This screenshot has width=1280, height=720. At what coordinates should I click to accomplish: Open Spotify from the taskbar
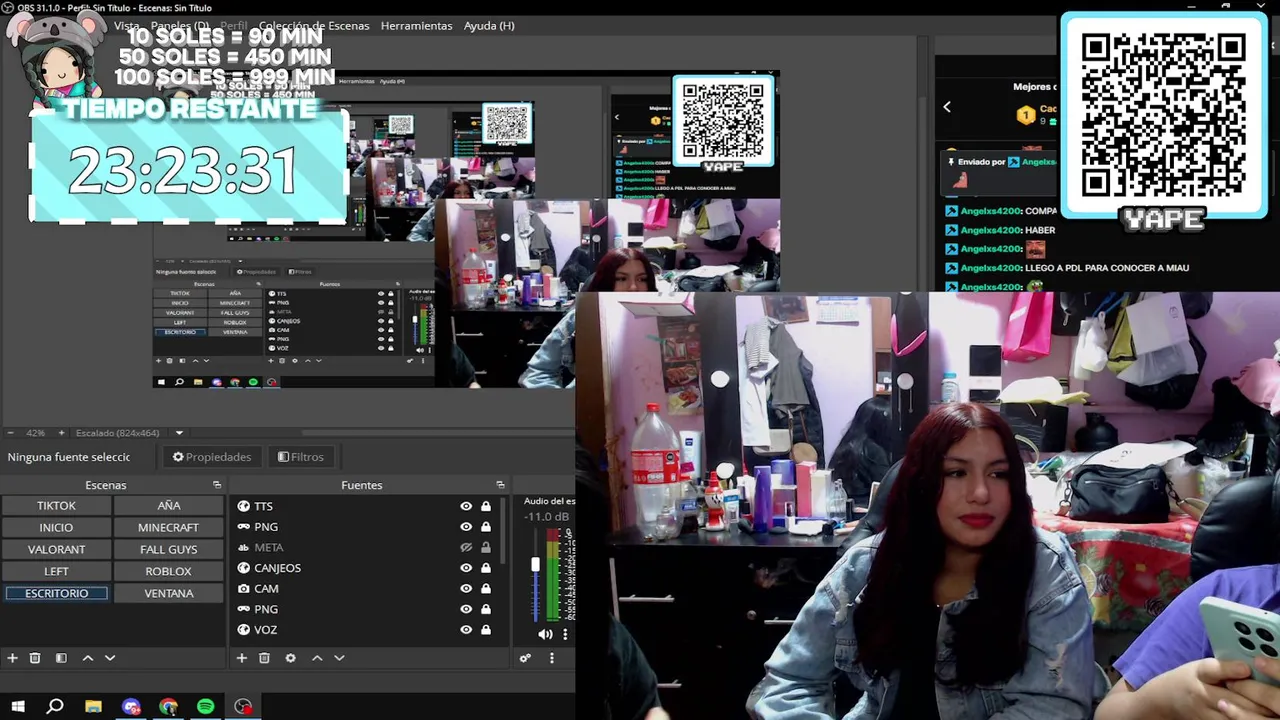point(206,707)
